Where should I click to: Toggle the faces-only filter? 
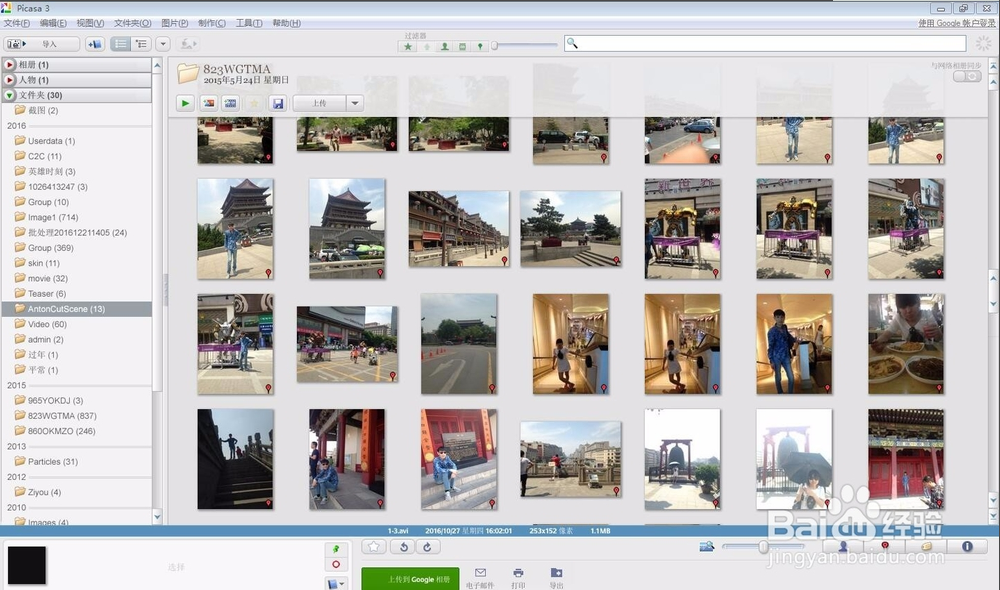coord(444,46)
